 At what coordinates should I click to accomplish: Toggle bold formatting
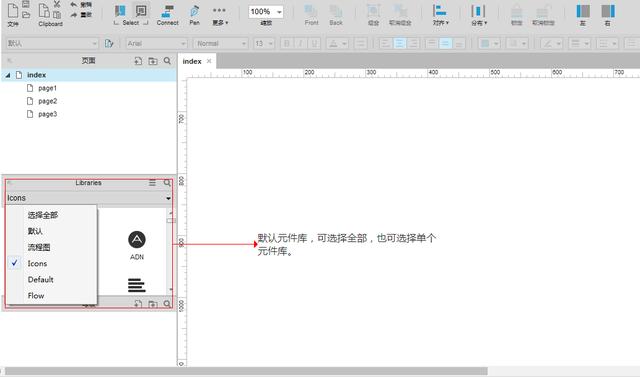point(287,43)
